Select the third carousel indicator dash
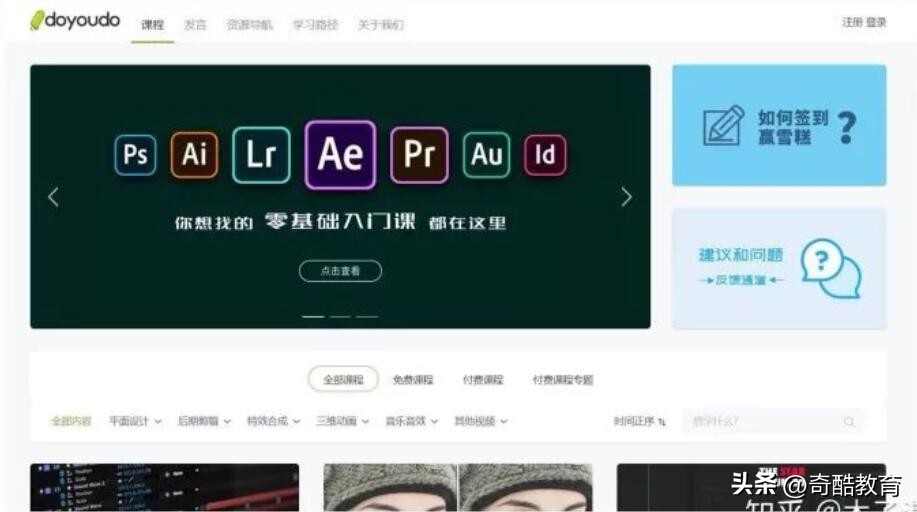This screenshot has width=917, height=512. click(367, 317)
